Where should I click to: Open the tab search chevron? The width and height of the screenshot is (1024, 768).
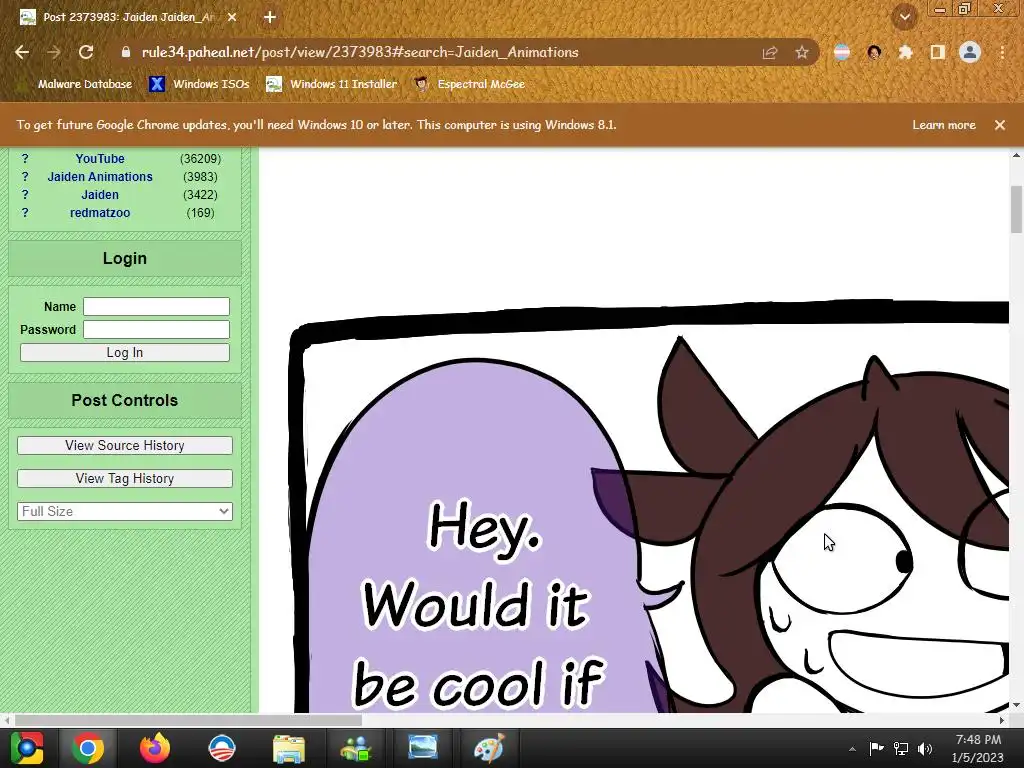(x=905, y=17)
